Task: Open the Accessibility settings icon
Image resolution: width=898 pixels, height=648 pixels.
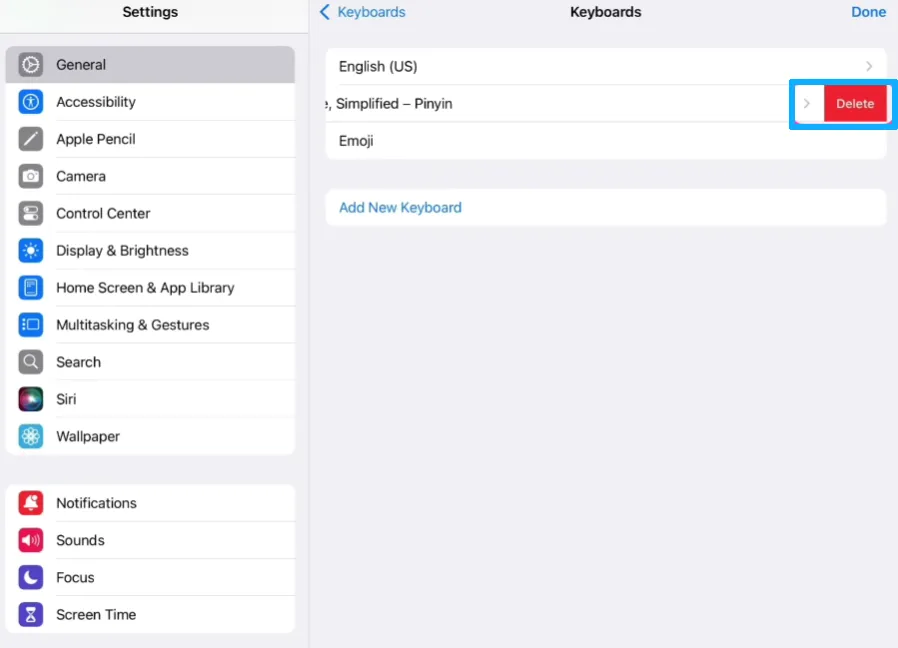Action: tap(30, 101)
